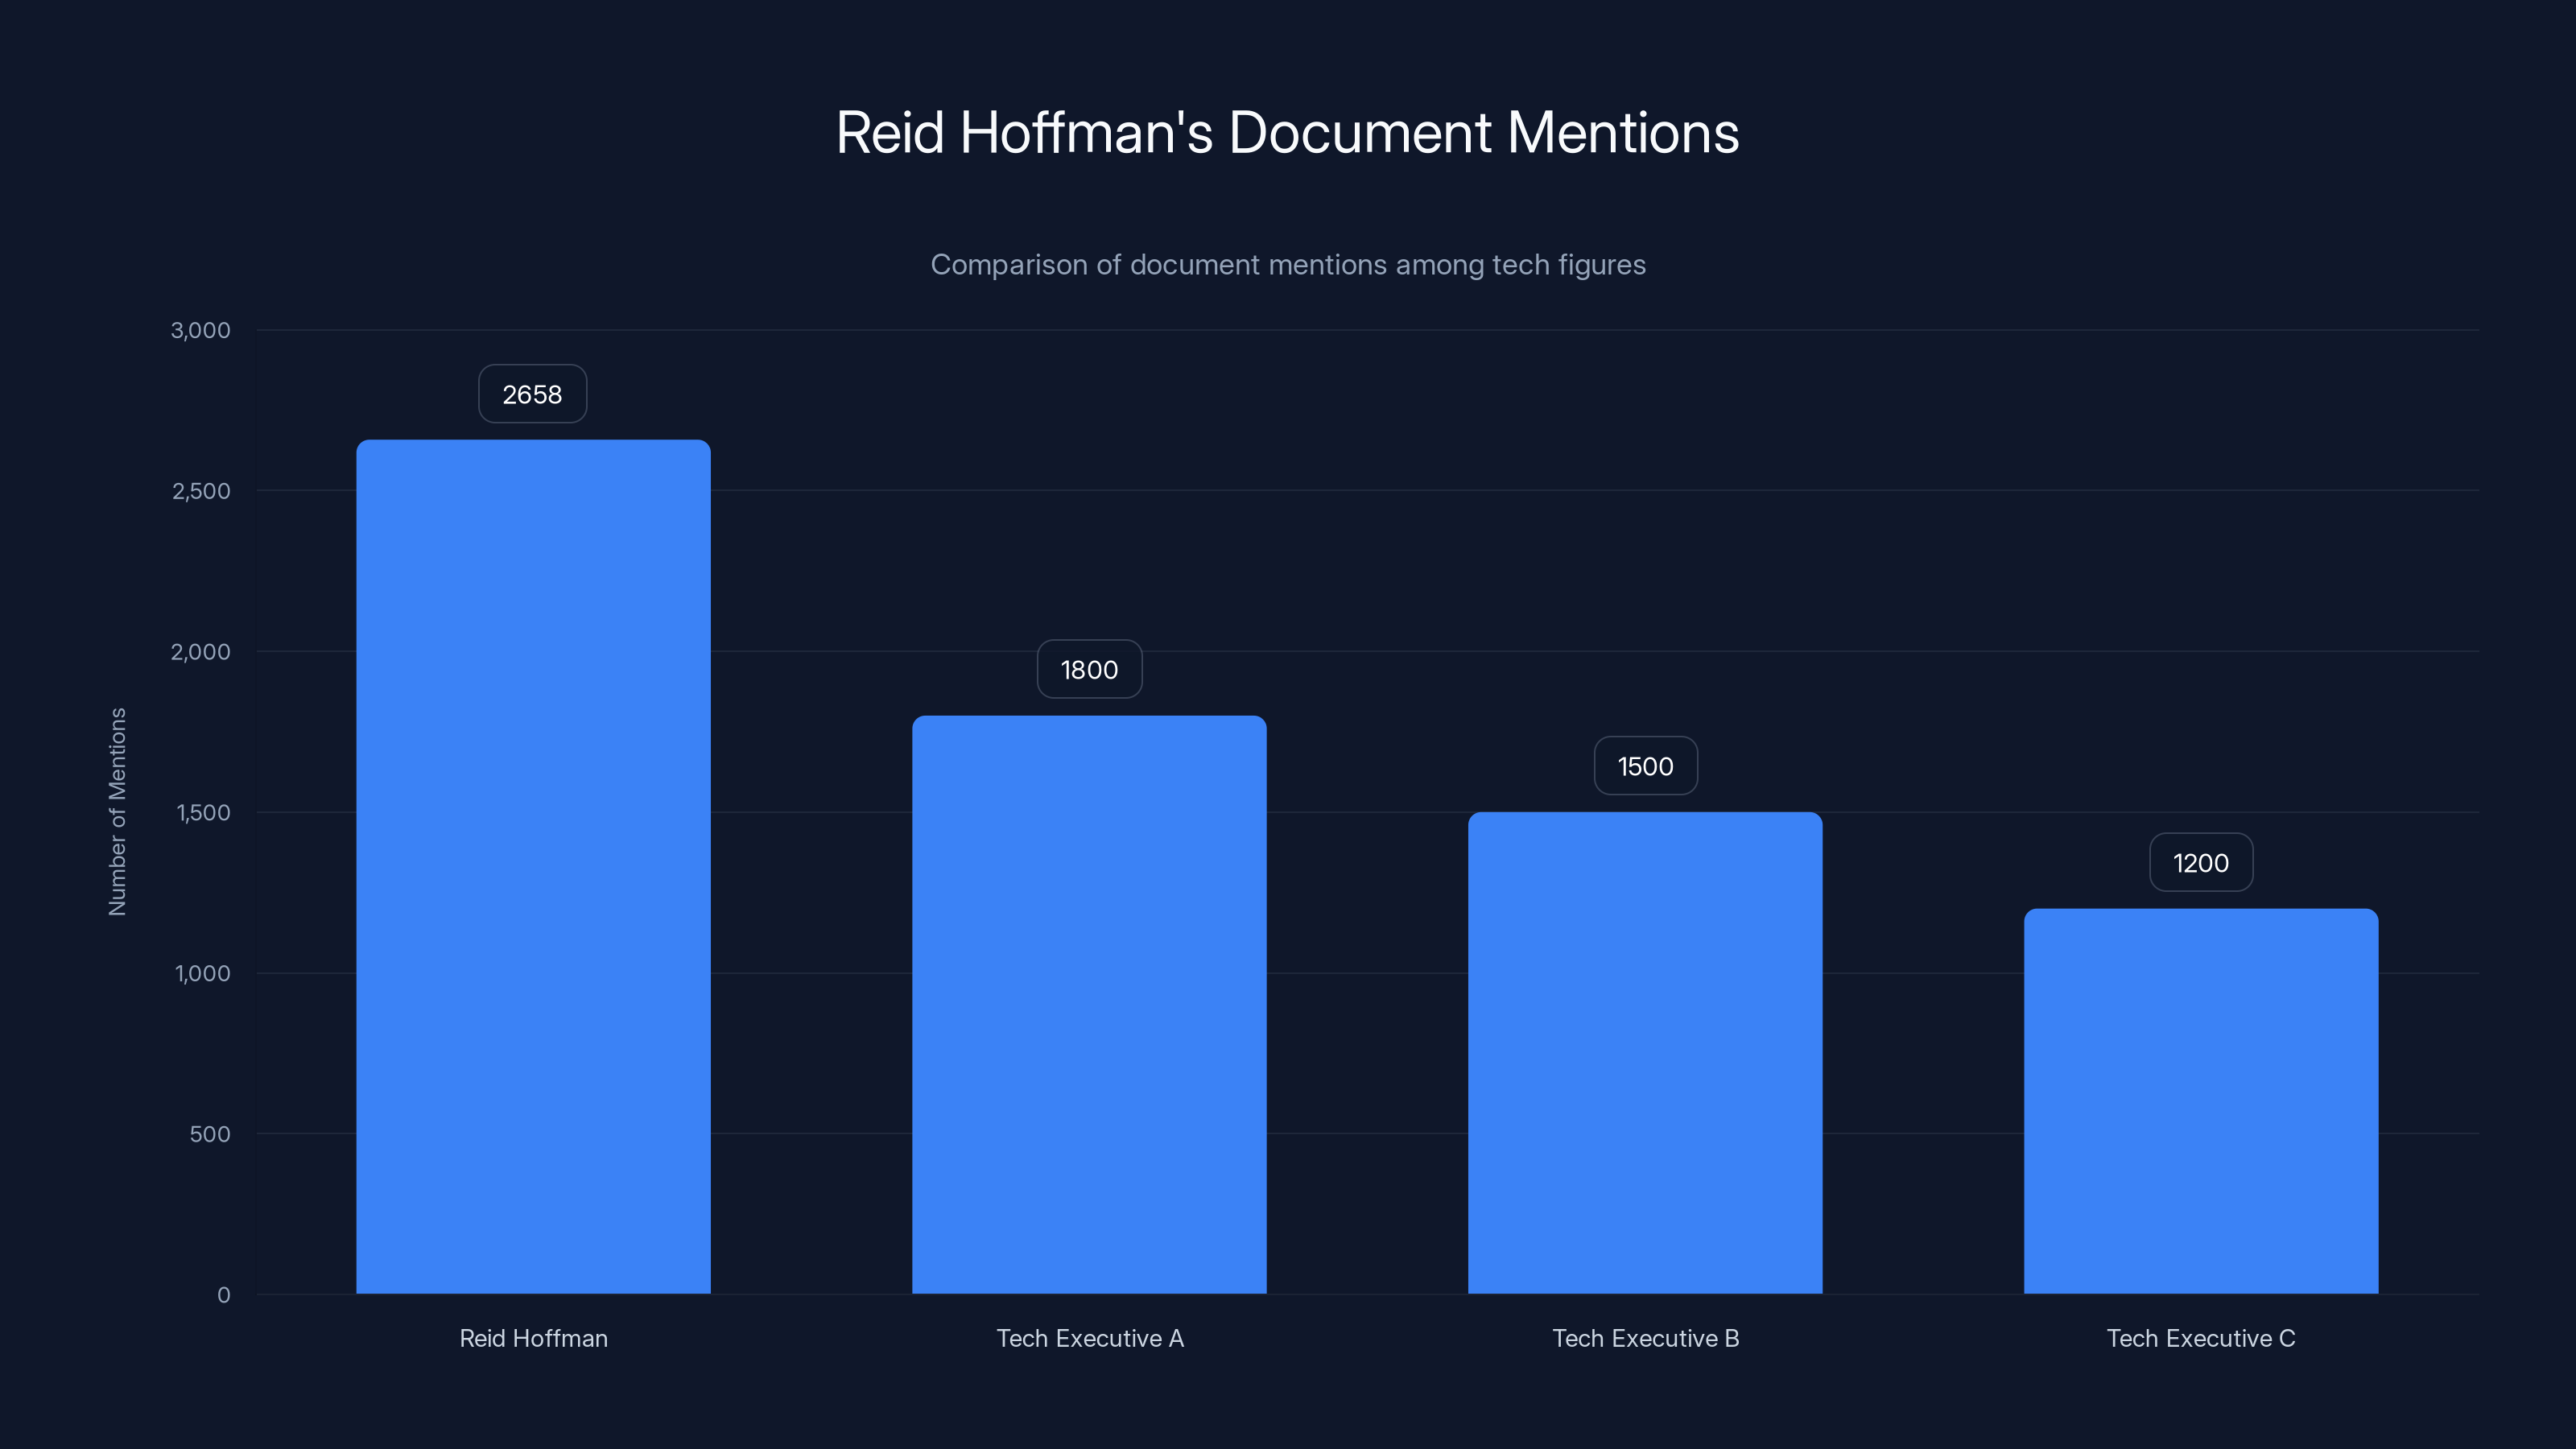Click the 500 tick label
2576x1449 pixels.
pos(211,1134)
